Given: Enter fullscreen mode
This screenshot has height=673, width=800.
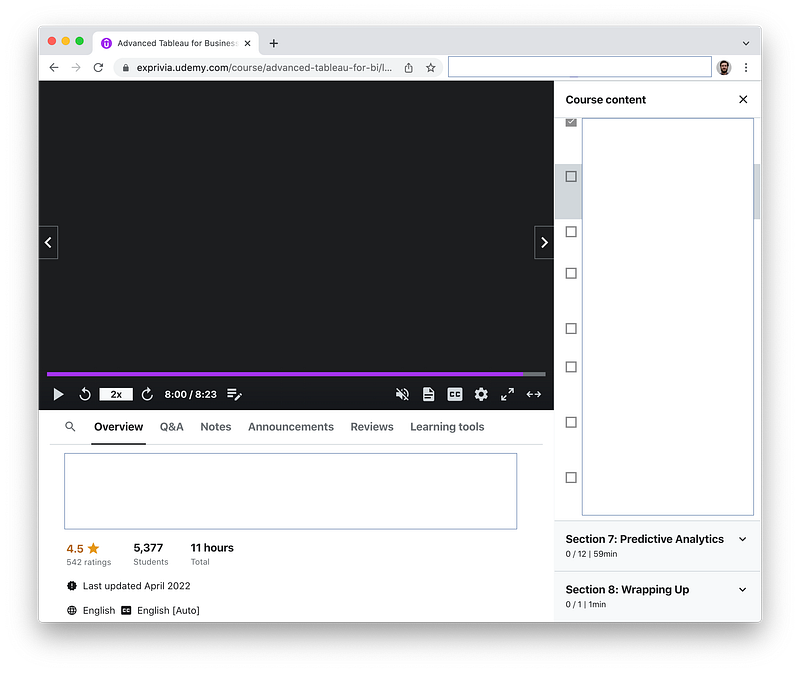Looking at the screenshot, I should 507,394.
